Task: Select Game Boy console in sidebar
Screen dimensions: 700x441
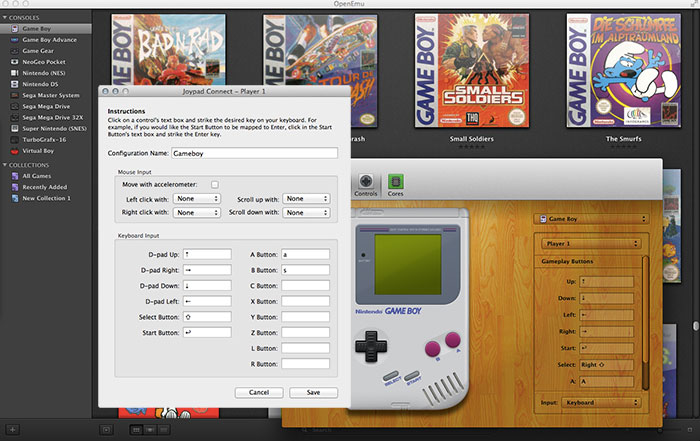Action: 46,29
